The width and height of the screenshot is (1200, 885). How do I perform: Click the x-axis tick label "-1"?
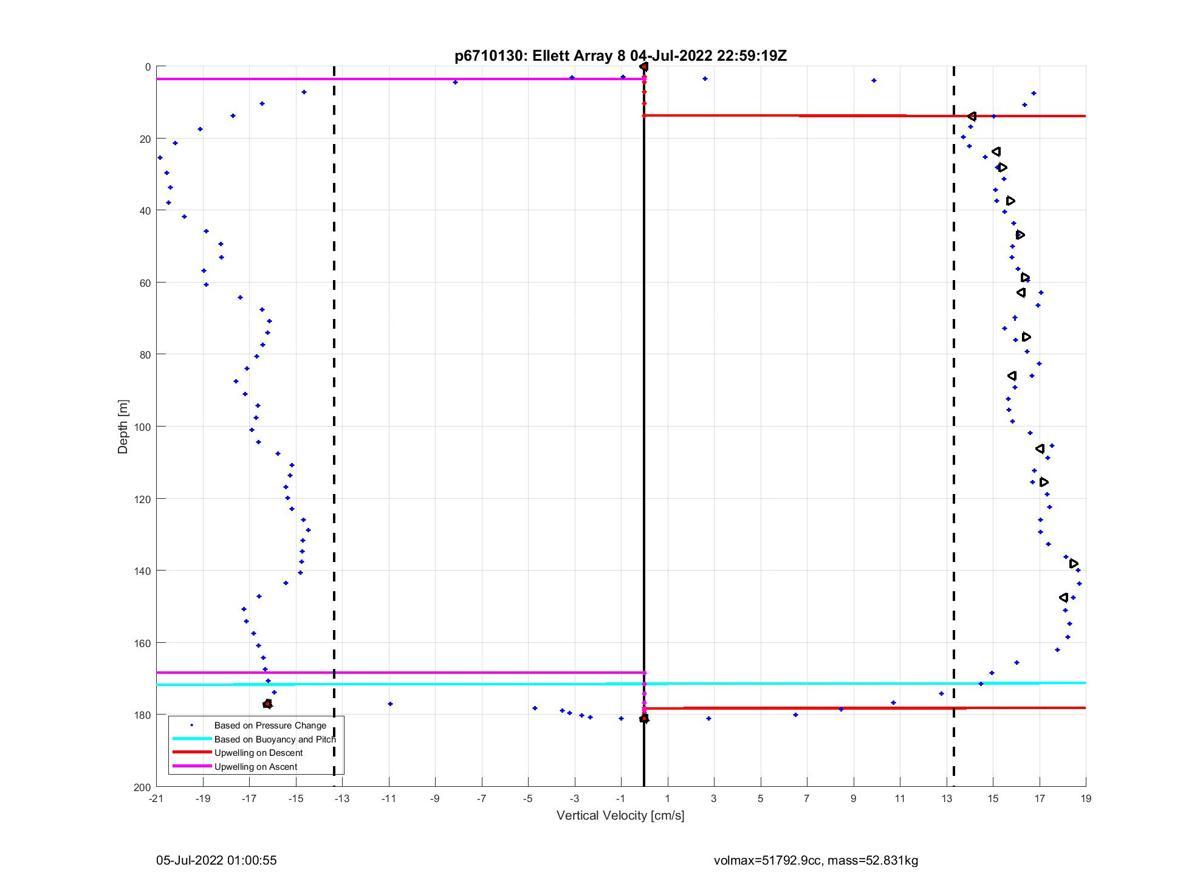click(621, 799)
